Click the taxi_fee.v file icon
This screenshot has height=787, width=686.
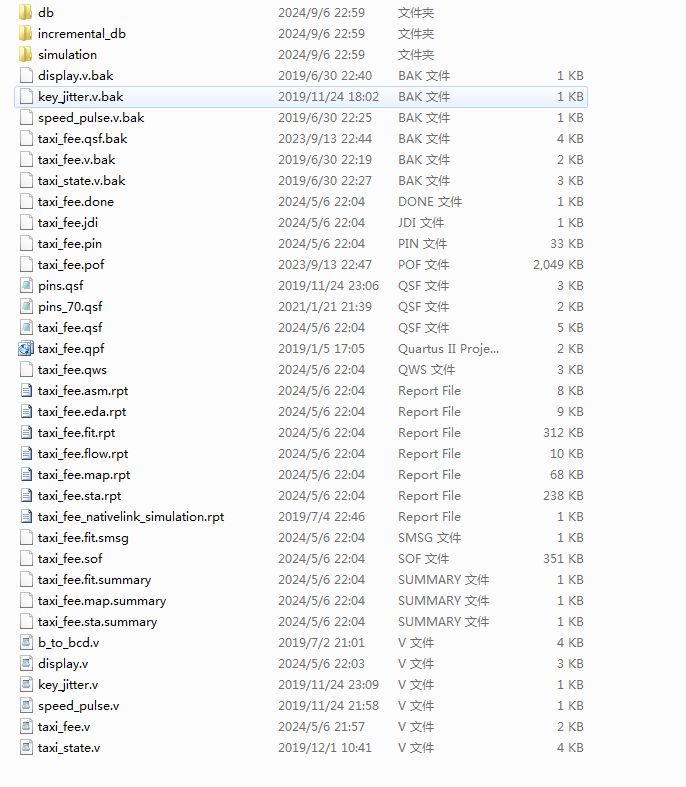pos(26,726)
